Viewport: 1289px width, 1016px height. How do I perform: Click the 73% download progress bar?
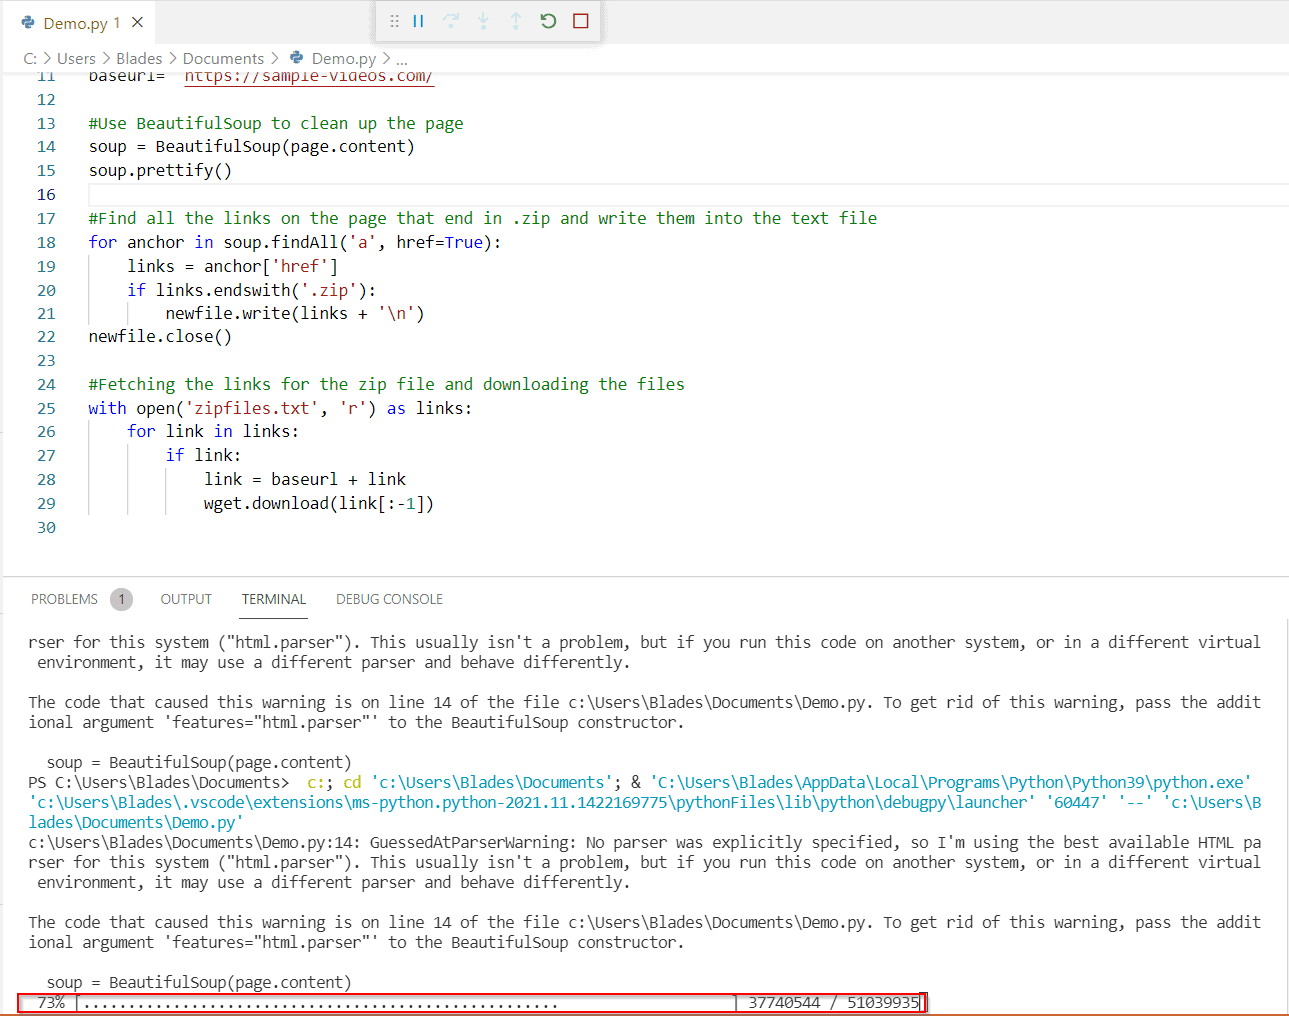(400, 1002)
